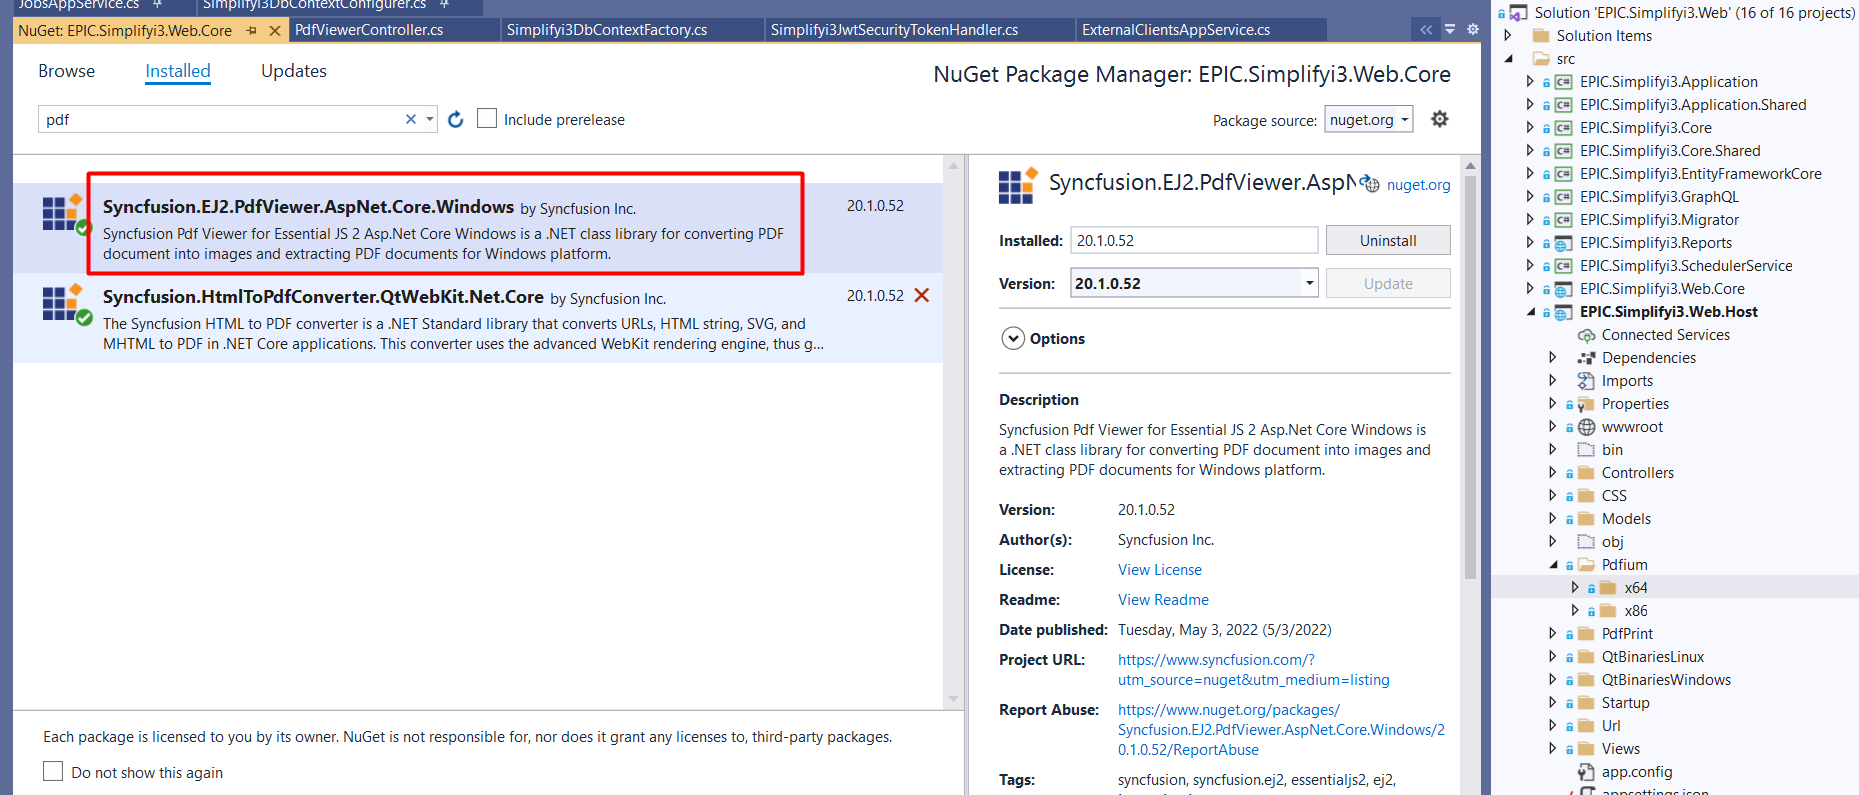Viewport: 1859px width, 795px height.
Task: Open View License link
Action: coord(1160,570)
